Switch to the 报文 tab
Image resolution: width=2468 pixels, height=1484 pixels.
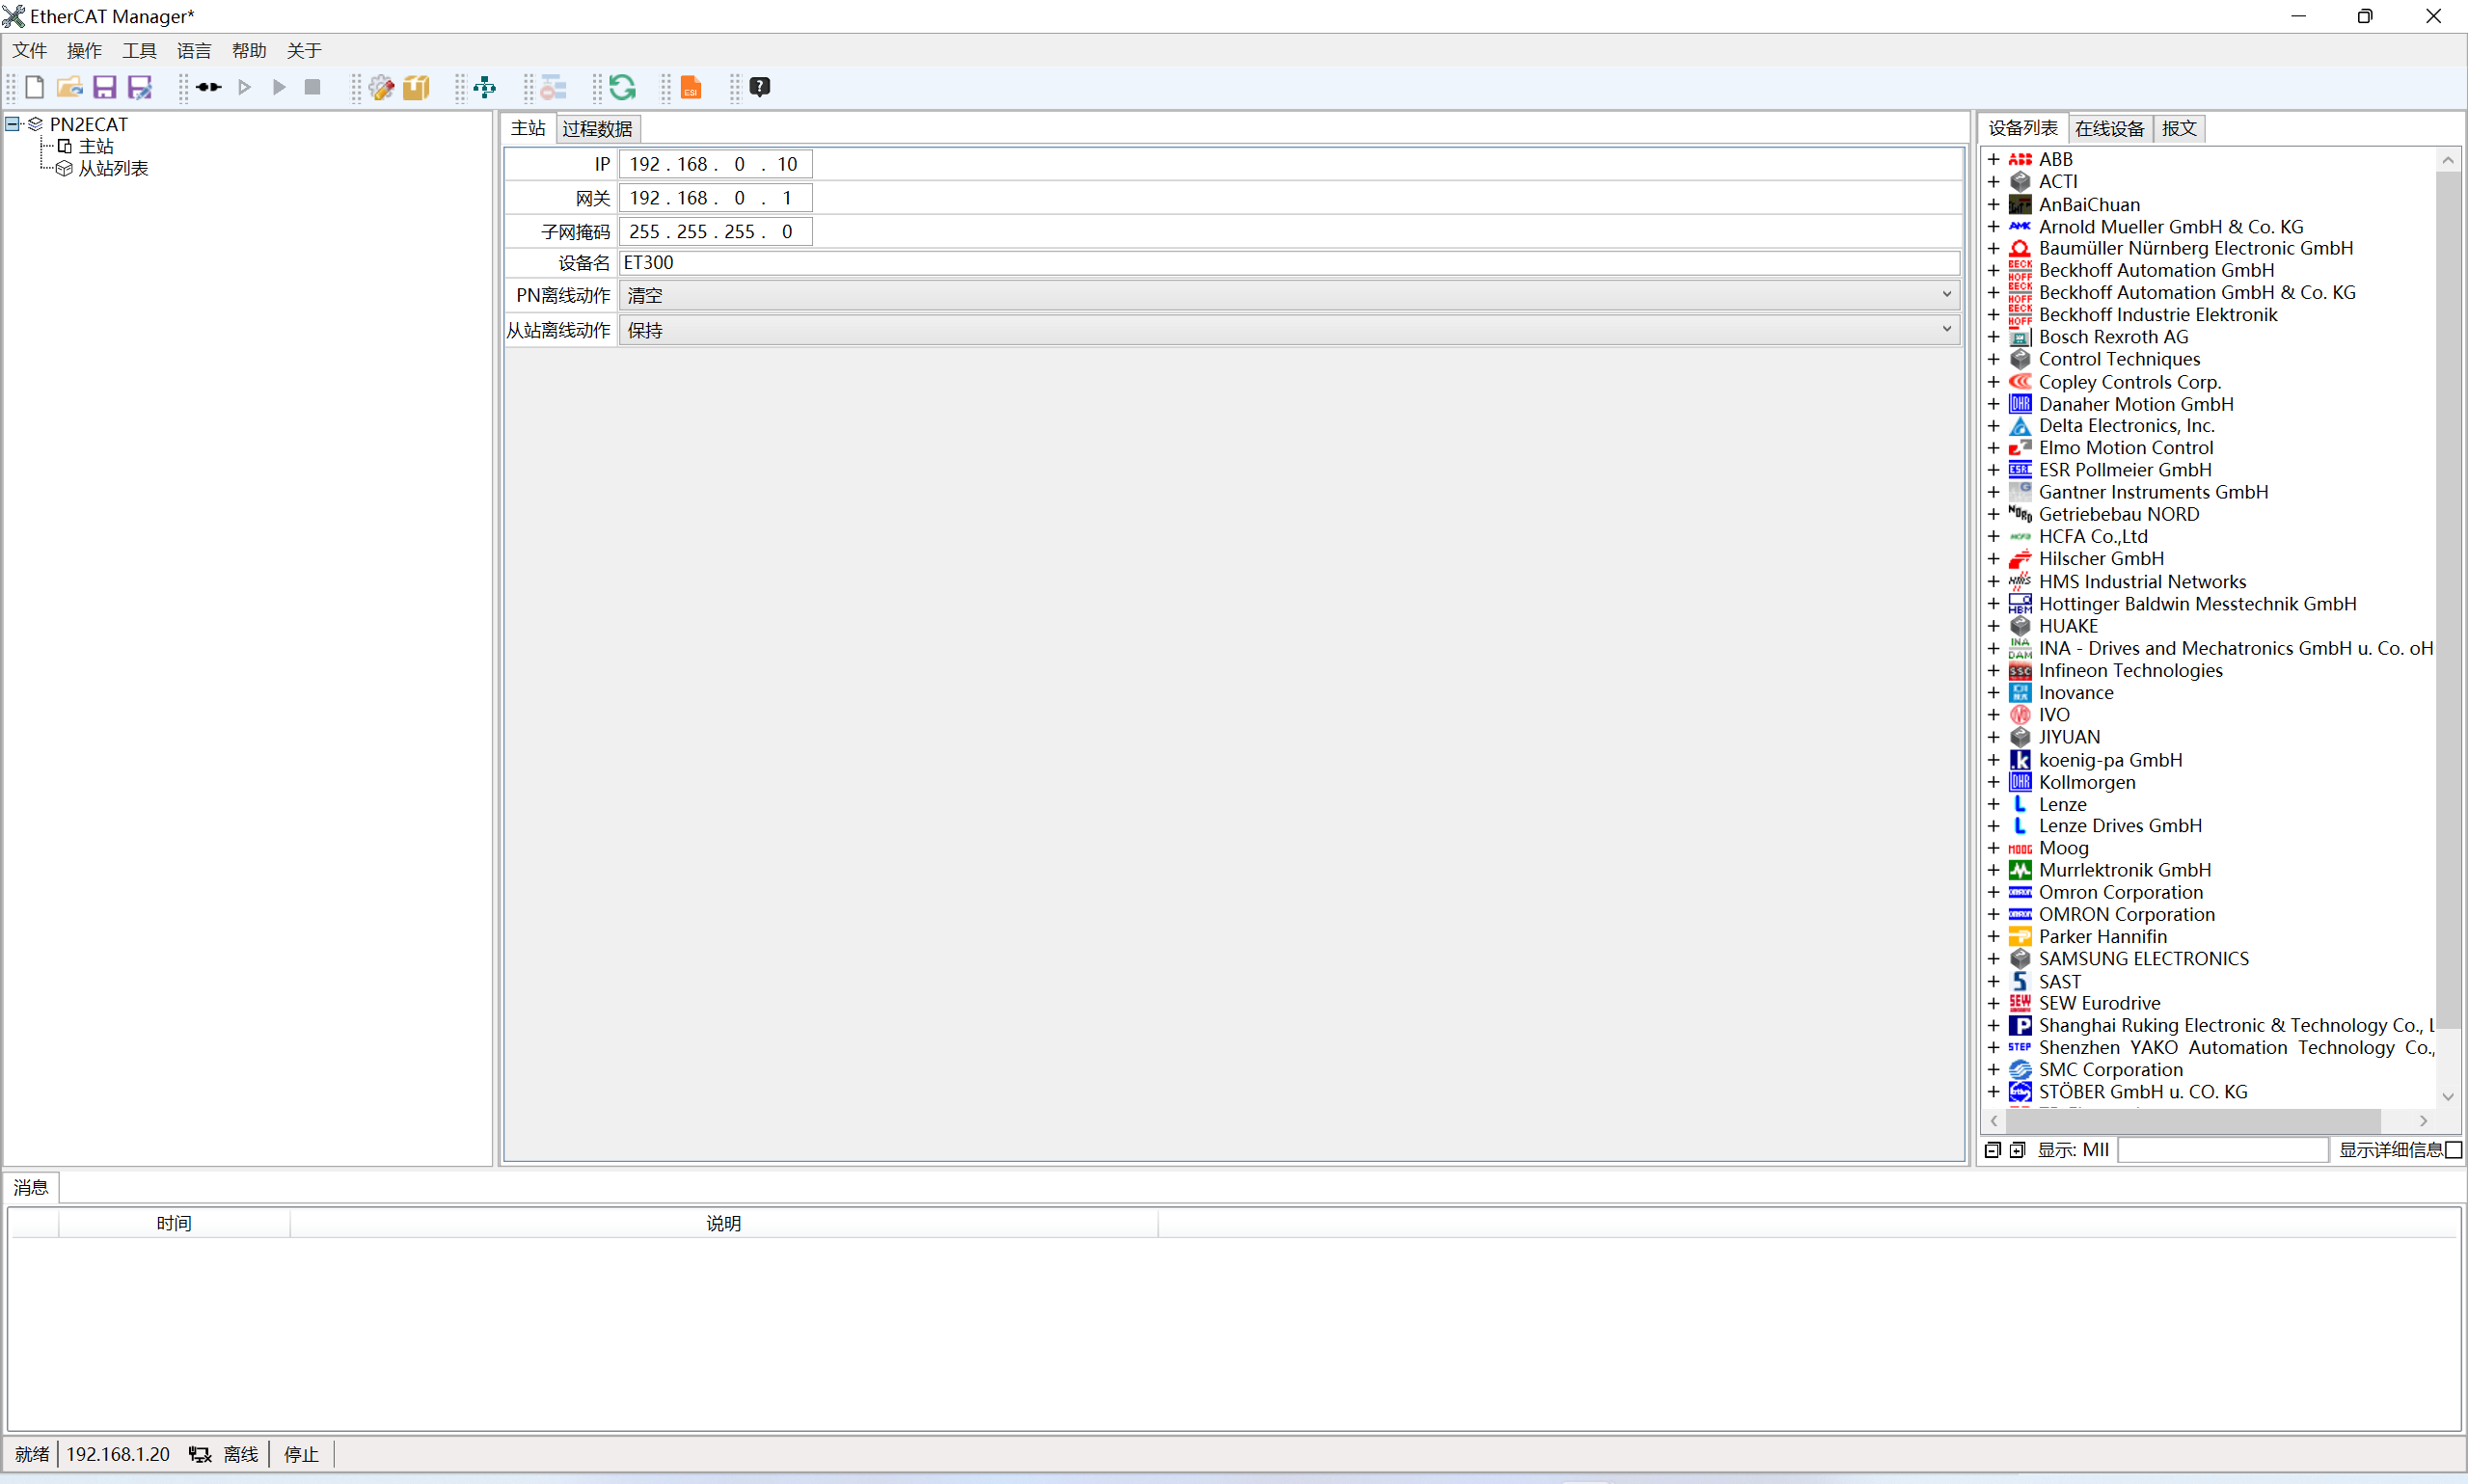pyautogui.click(x=2179, y=128)
